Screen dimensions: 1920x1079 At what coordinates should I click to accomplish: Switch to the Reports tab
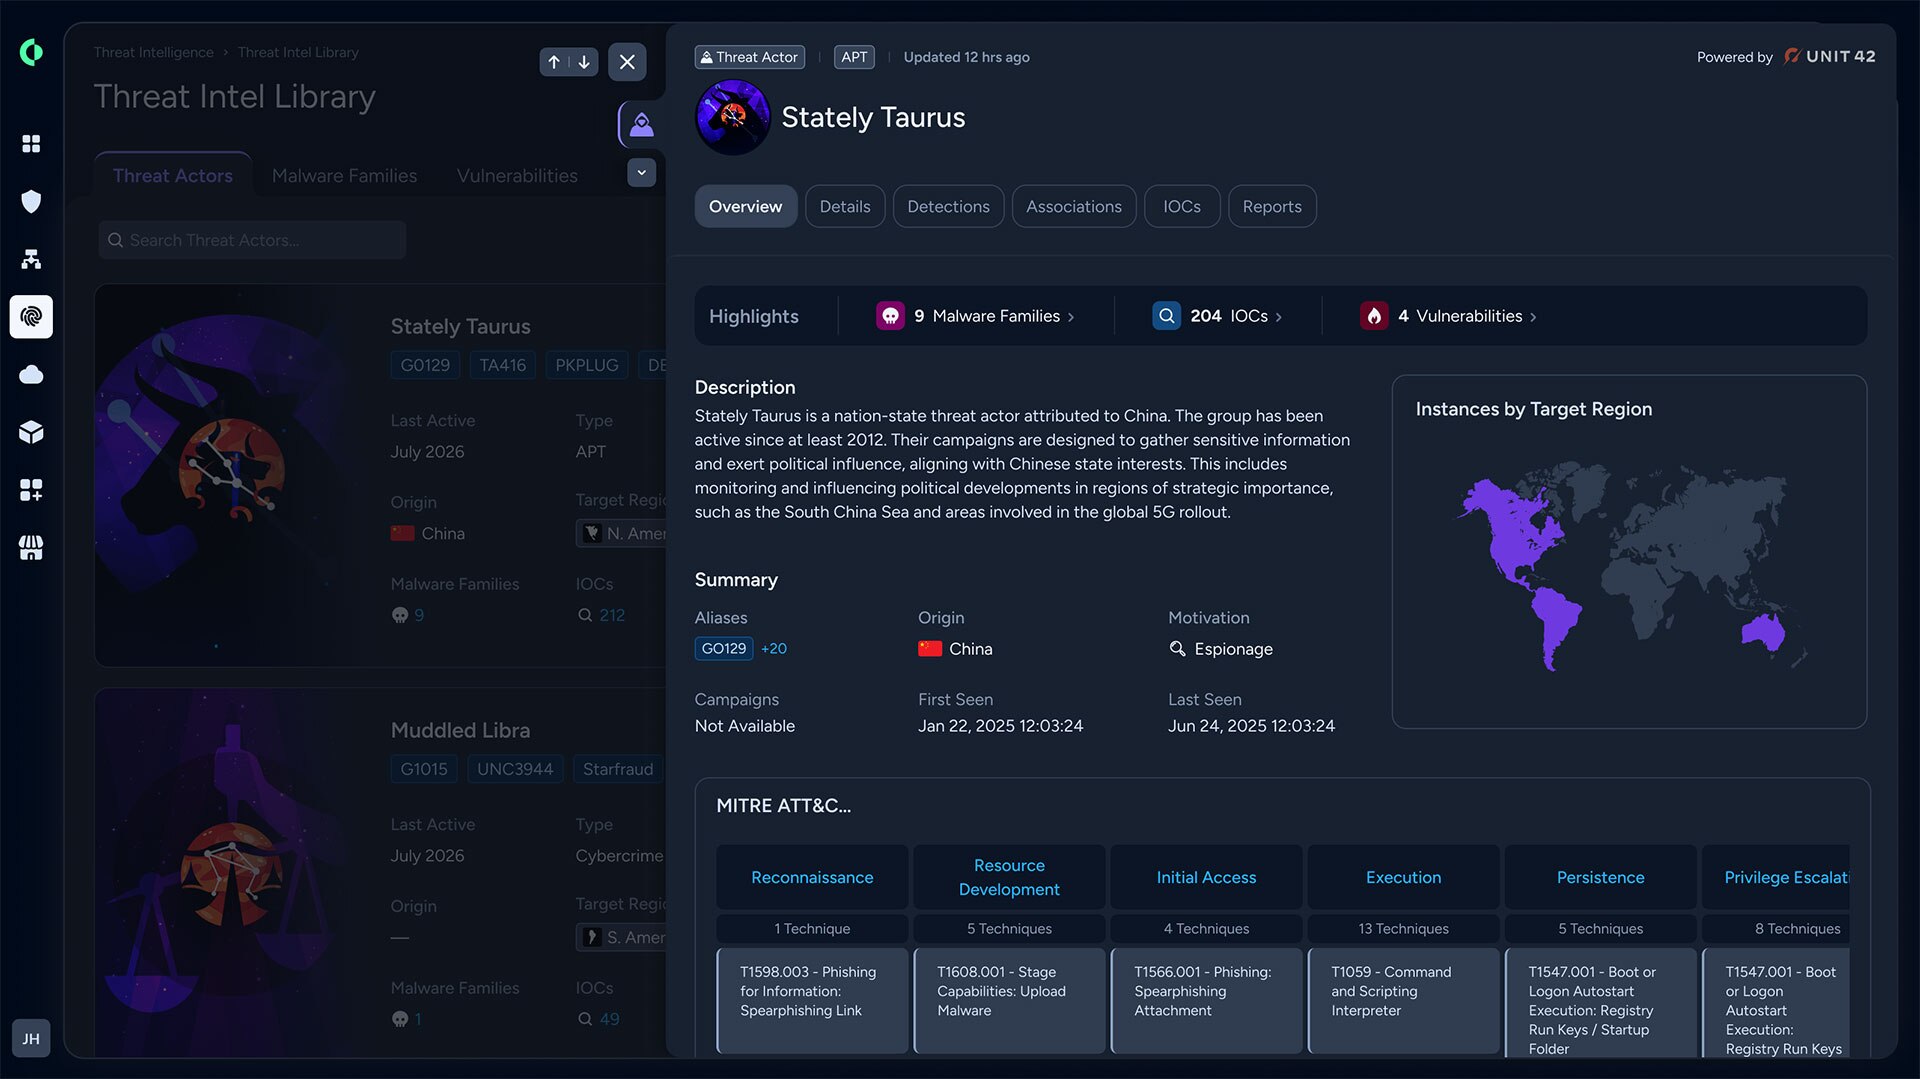tap(1272, 206)
